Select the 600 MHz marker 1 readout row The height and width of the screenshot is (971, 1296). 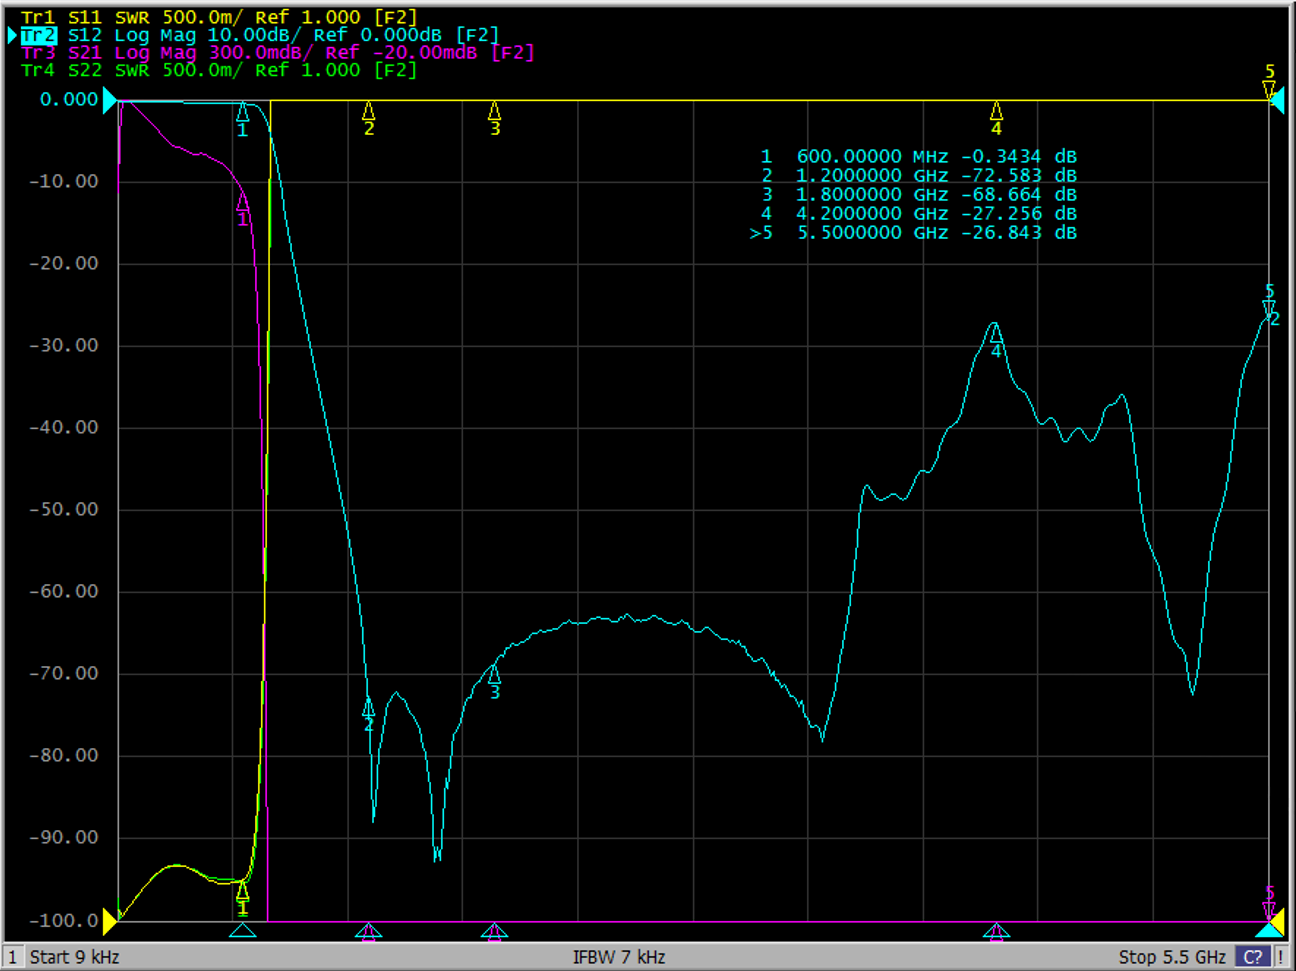[x=918, y=157]
